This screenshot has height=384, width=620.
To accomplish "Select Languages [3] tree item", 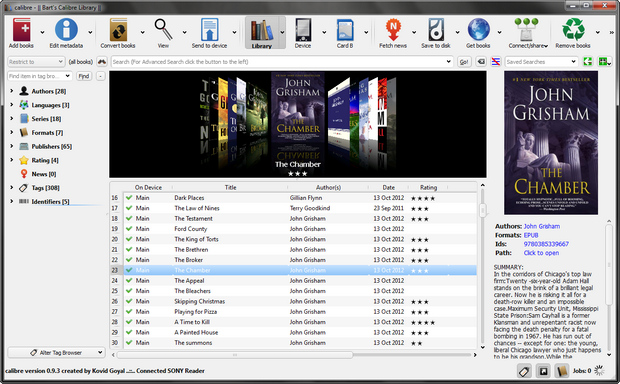I will [50, 105].
